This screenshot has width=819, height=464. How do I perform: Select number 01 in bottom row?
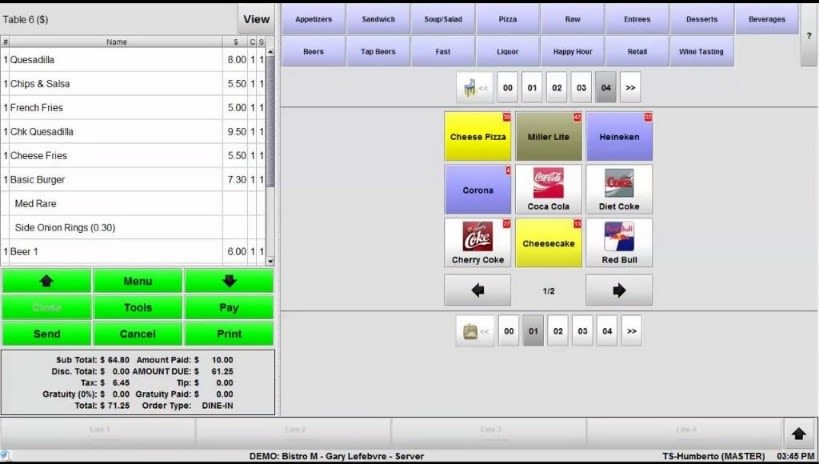tap(533, 330)
